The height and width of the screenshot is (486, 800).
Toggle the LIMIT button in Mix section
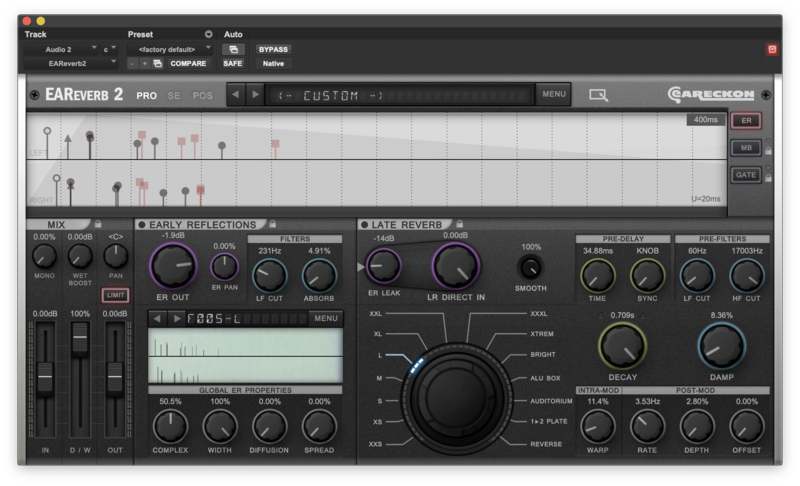(x=116, y=295)
